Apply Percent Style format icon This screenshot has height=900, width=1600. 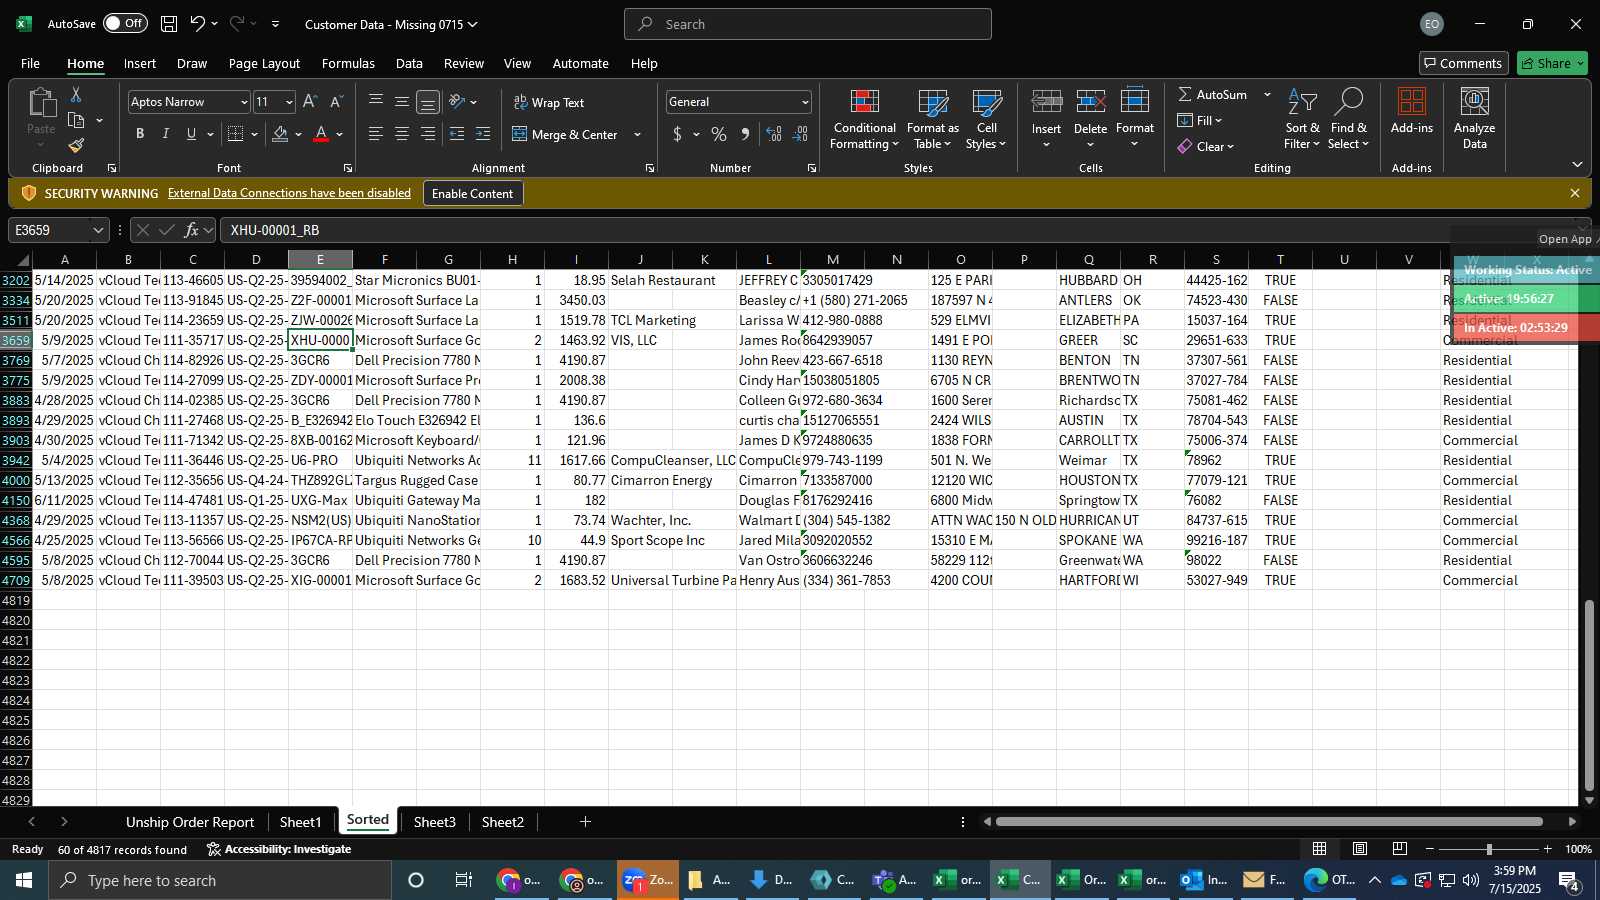(719, 134)
